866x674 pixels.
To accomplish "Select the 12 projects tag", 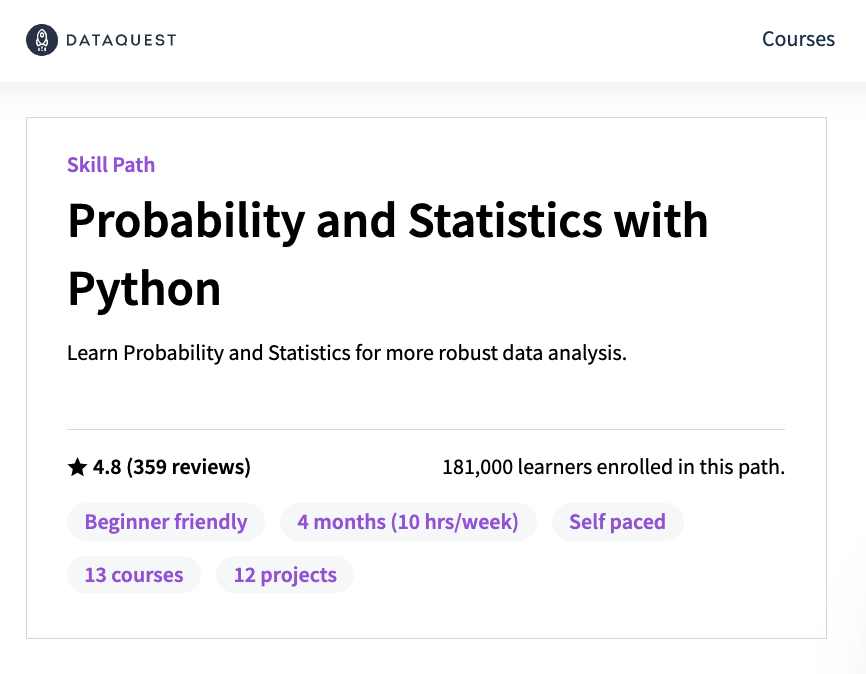I will 285,575.
